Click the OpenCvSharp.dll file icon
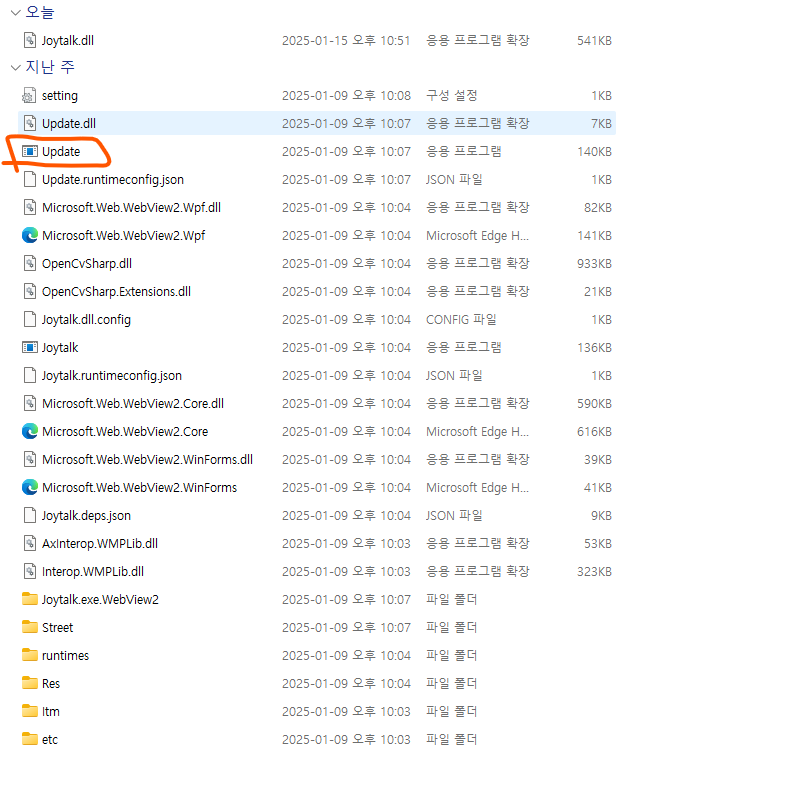The height and width of the screenshot is (800, 793). [30, 264]
